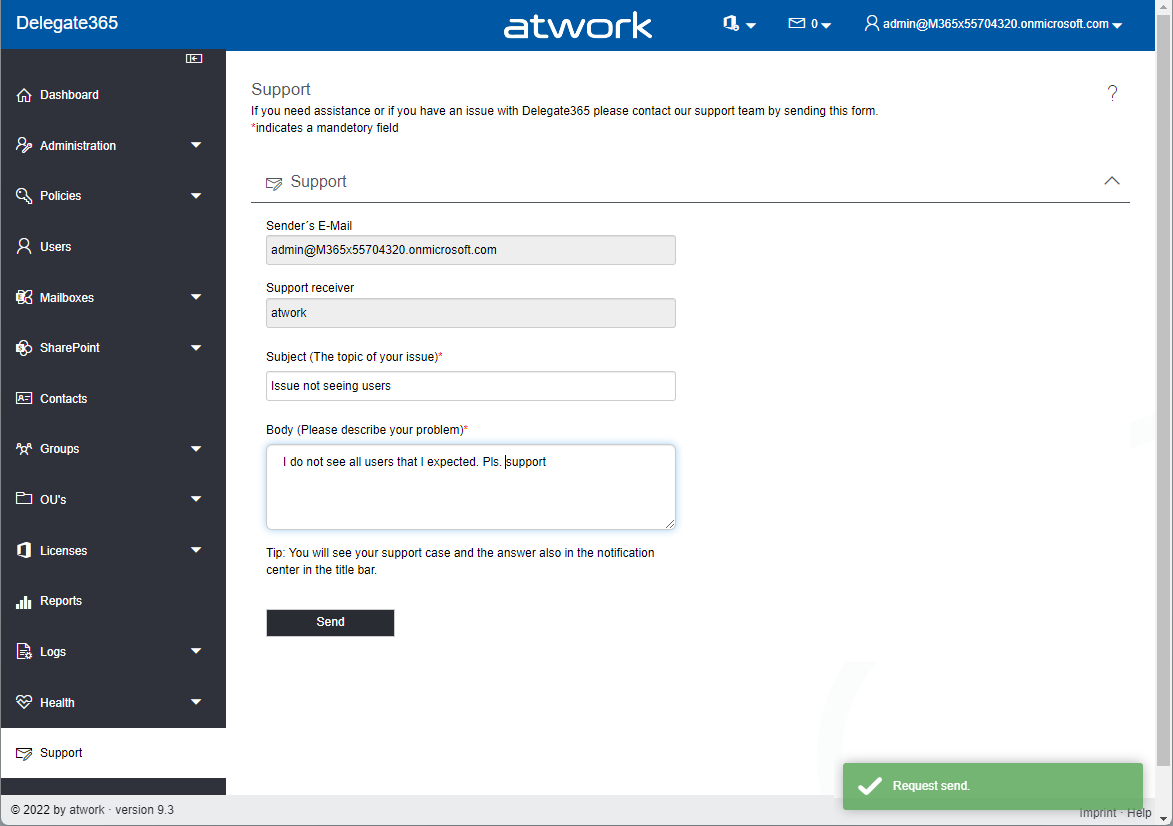Click the envelope icon beside Support section title

[274, 183]
